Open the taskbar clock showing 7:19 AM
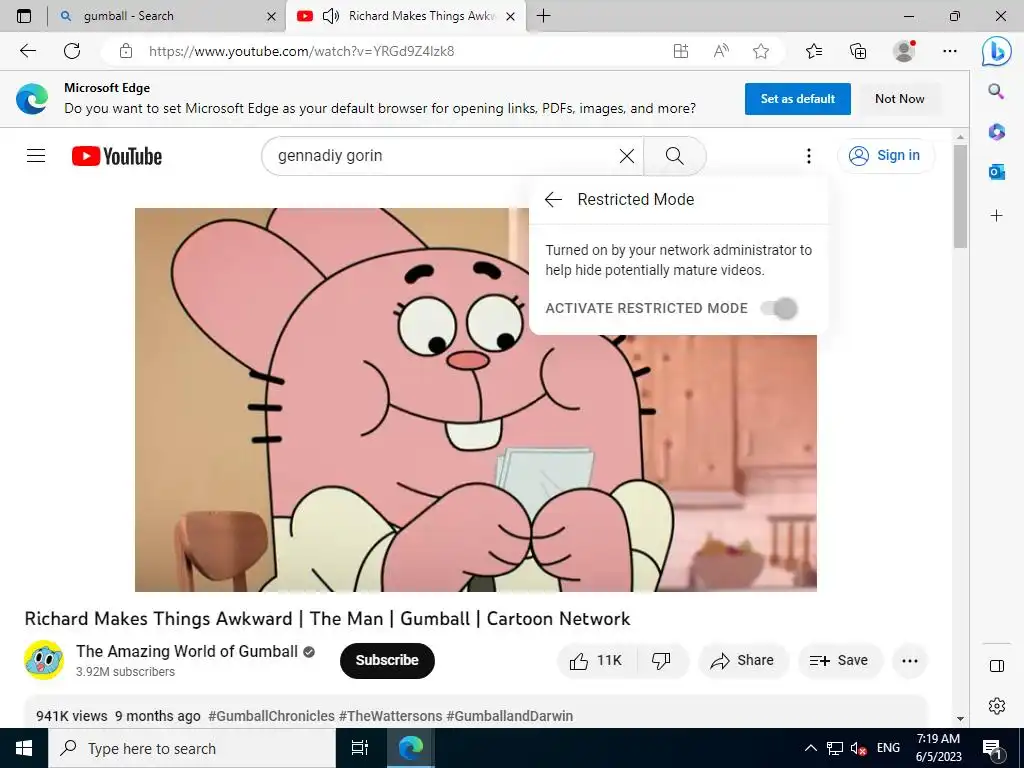1024x768 pixels. [938, 748]
